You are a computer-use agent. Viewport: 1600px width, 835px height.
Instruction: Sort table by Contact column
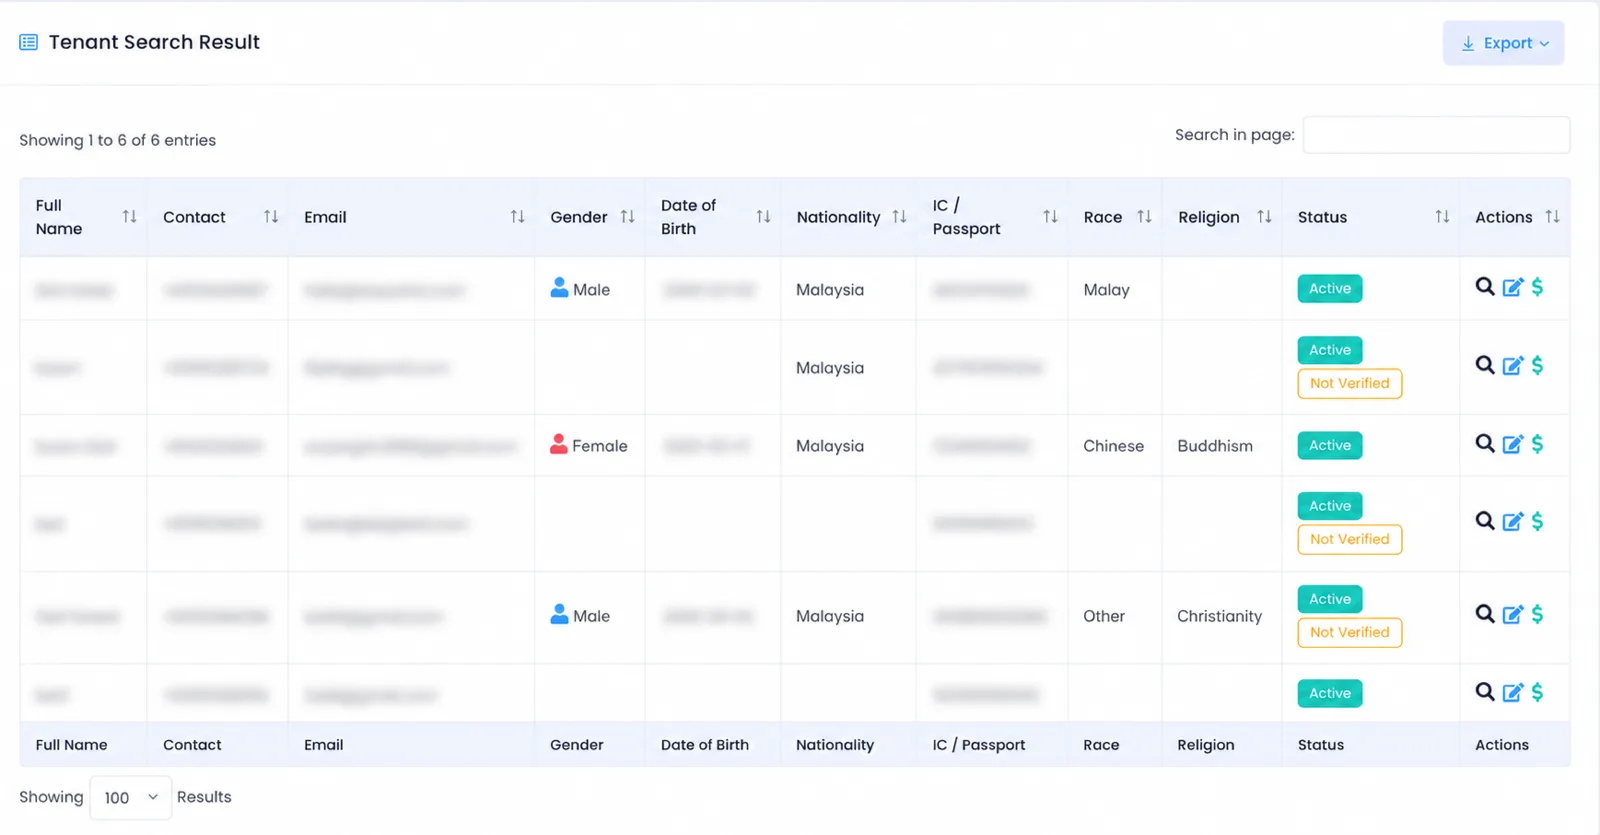[271, 217]
